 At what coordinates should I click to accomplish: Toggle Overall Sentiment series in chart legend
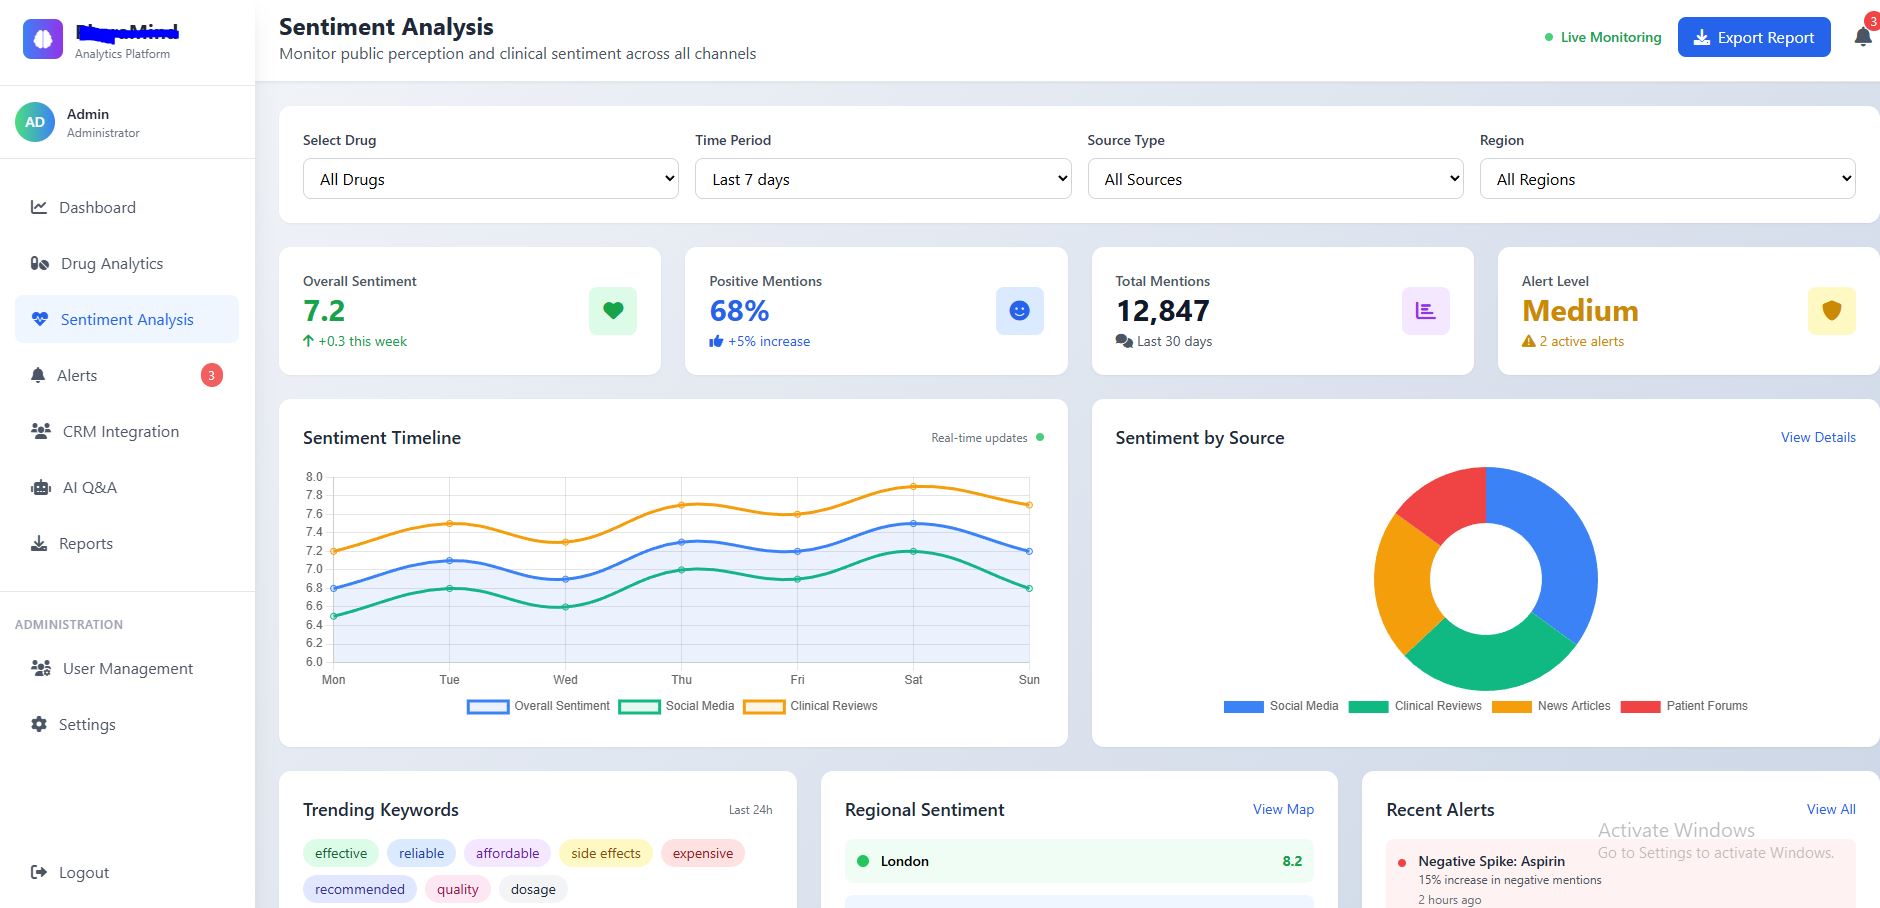[539, 706]
